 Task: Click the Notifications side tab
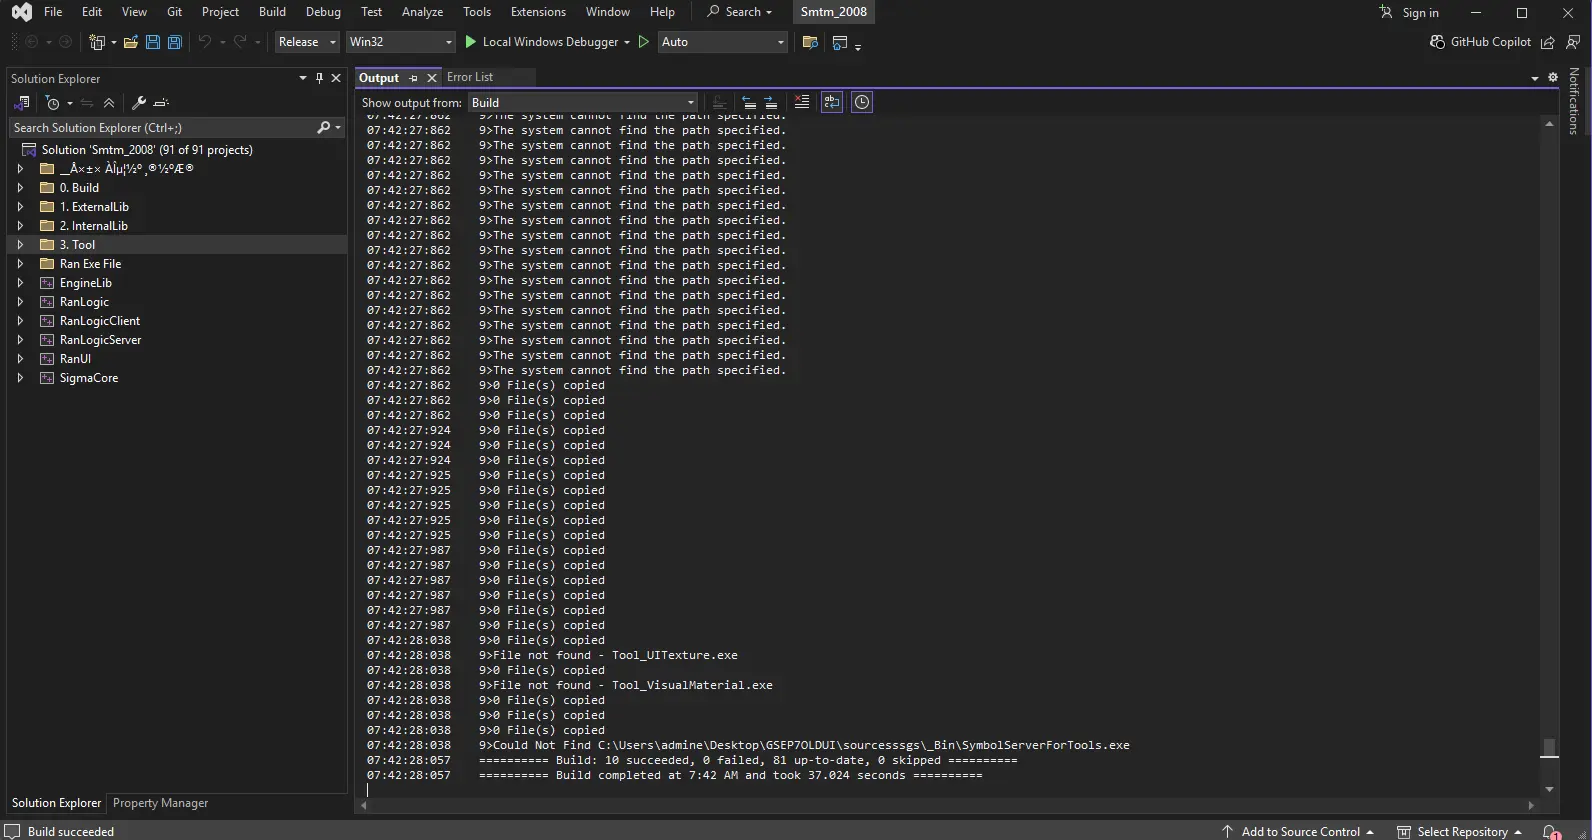click(1574, 101)
